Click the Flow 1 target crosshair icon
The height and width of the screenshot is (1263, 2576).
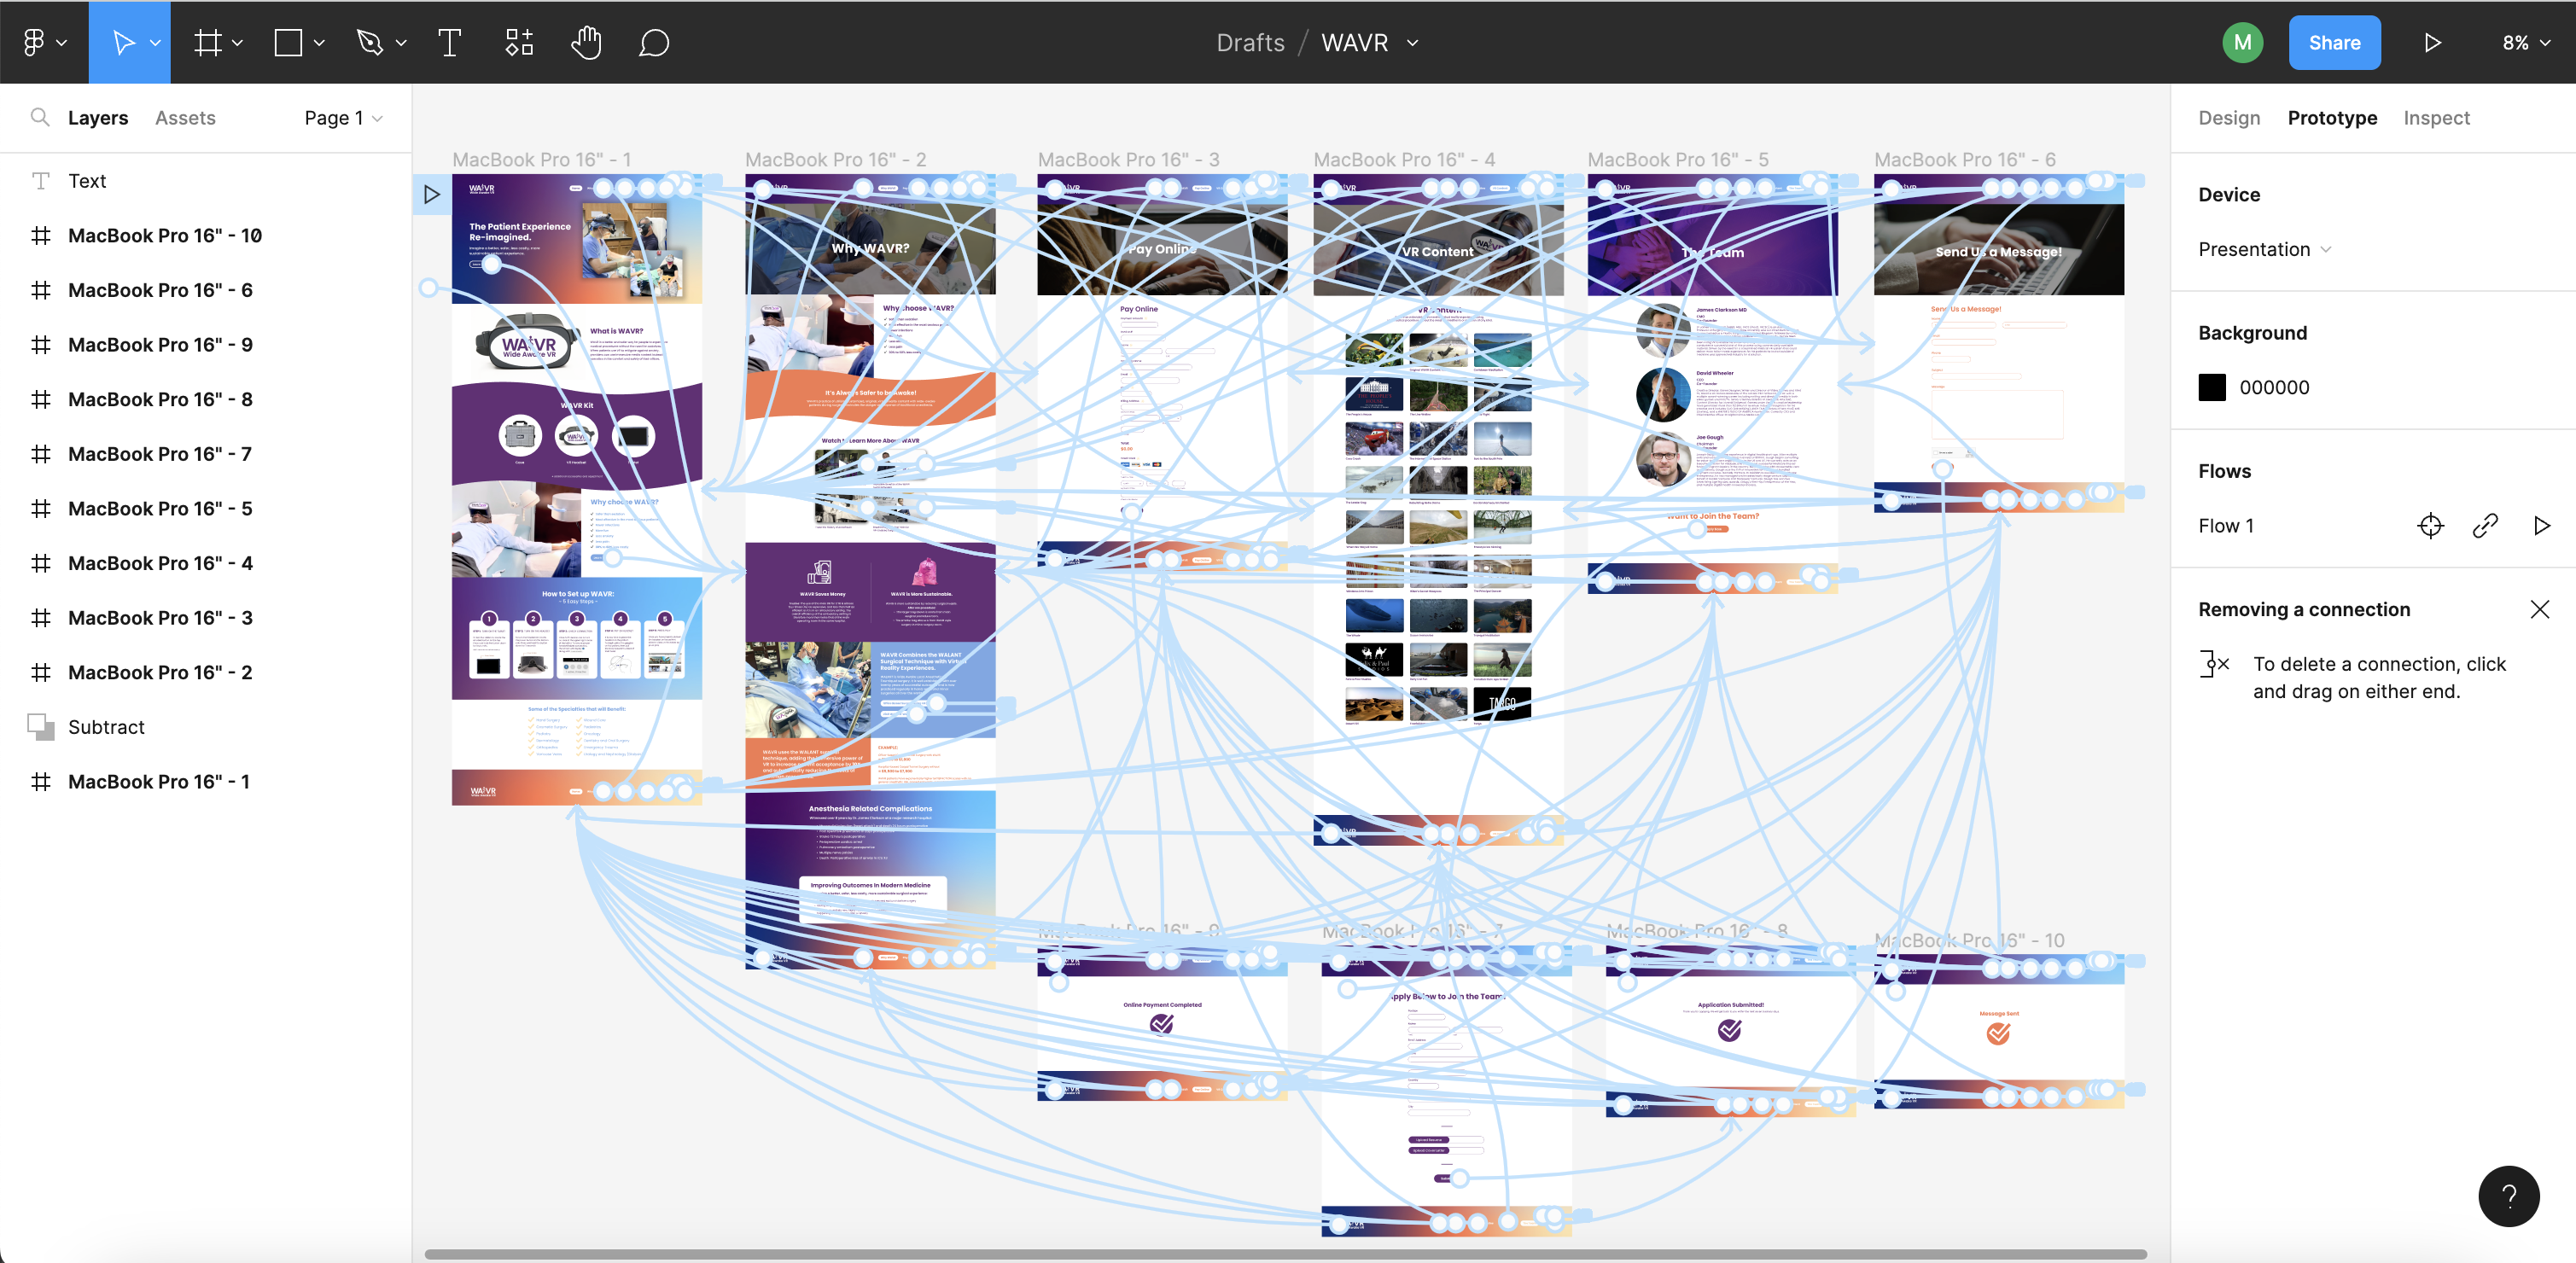[2430, 526]
